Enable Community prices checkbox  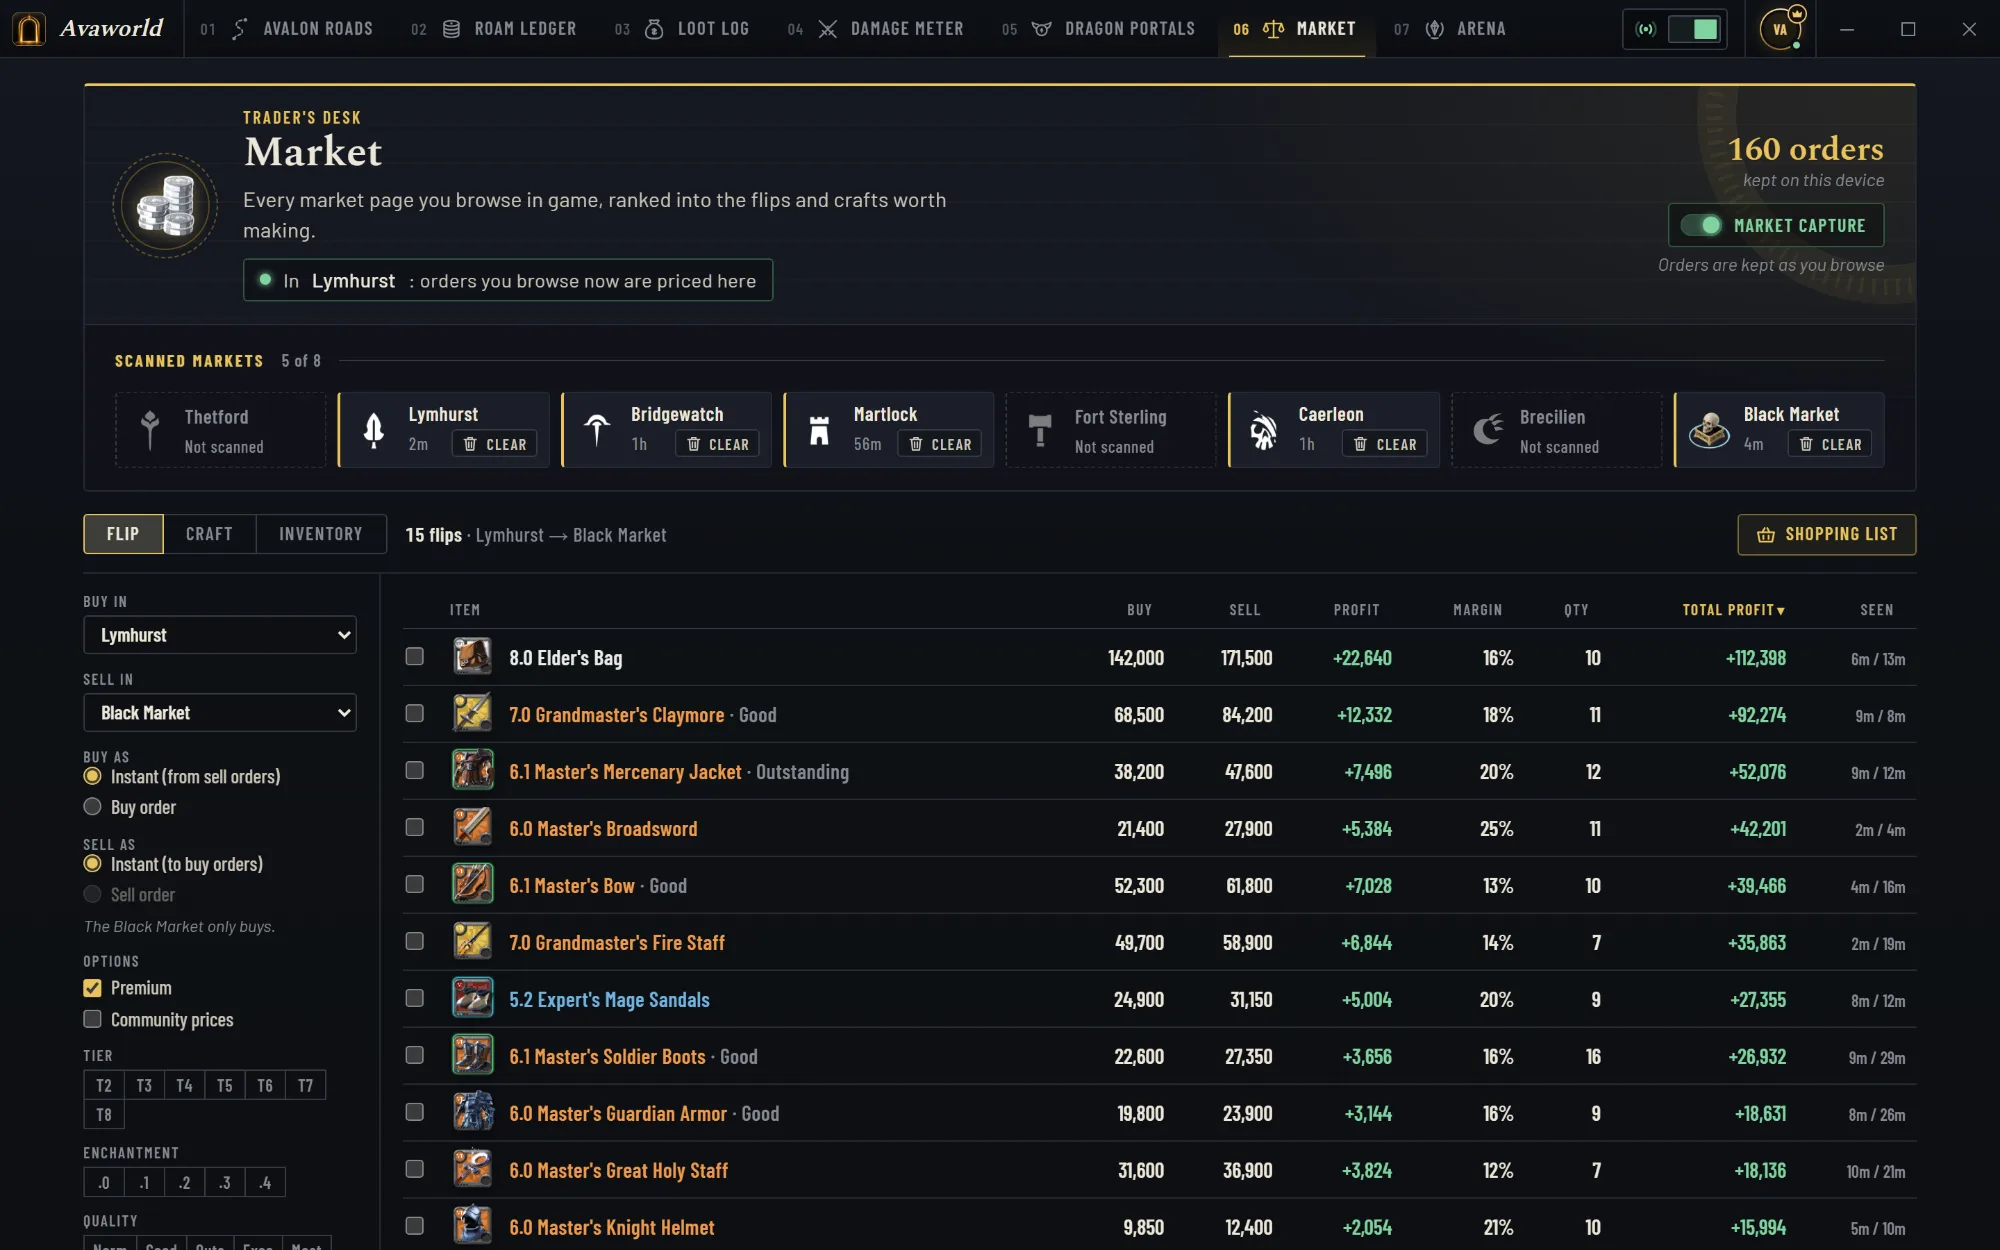[93, 1019]
